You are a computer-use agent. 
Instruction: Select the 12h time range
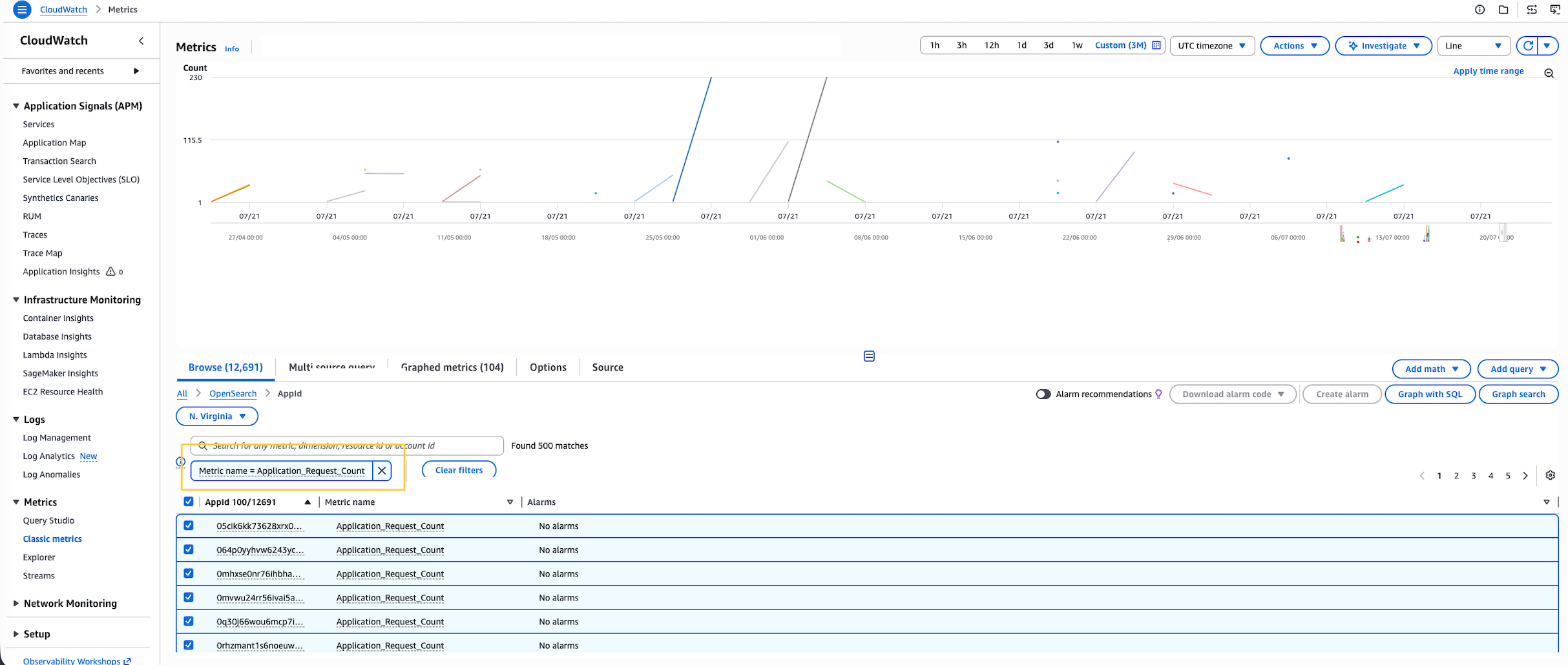point(991,45)
